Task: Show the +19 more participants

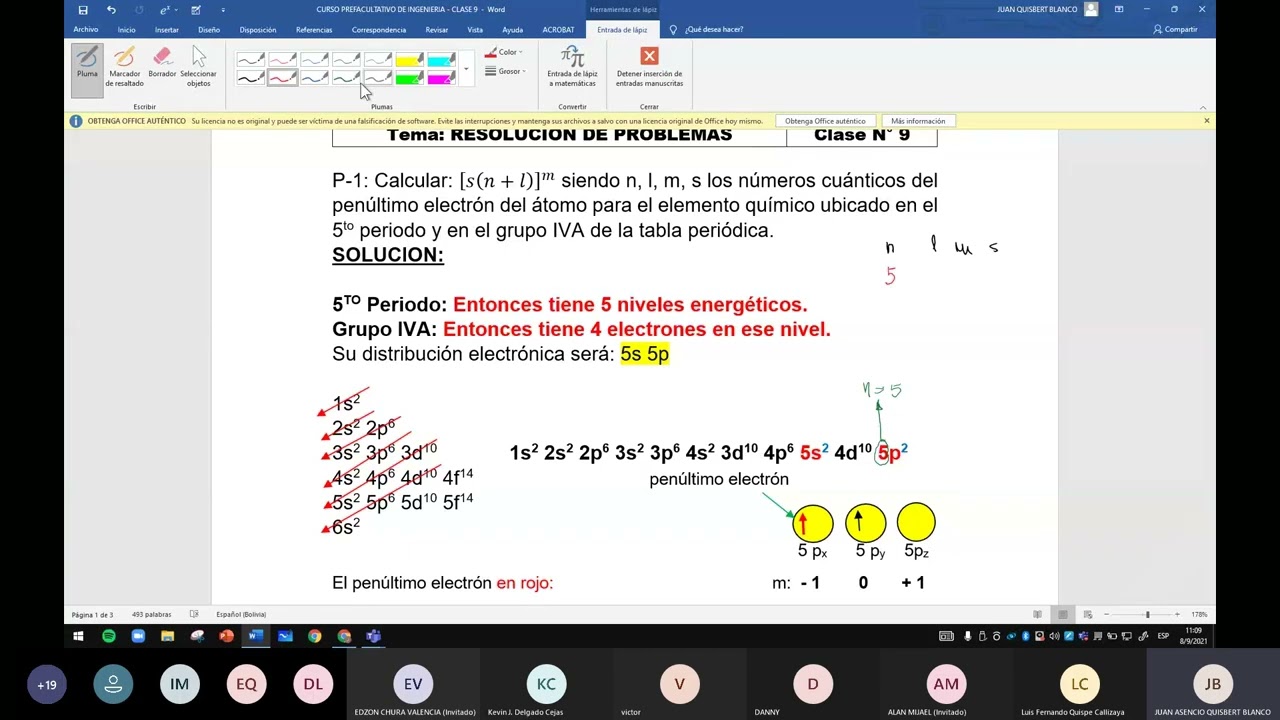Action: coord(47,685)
